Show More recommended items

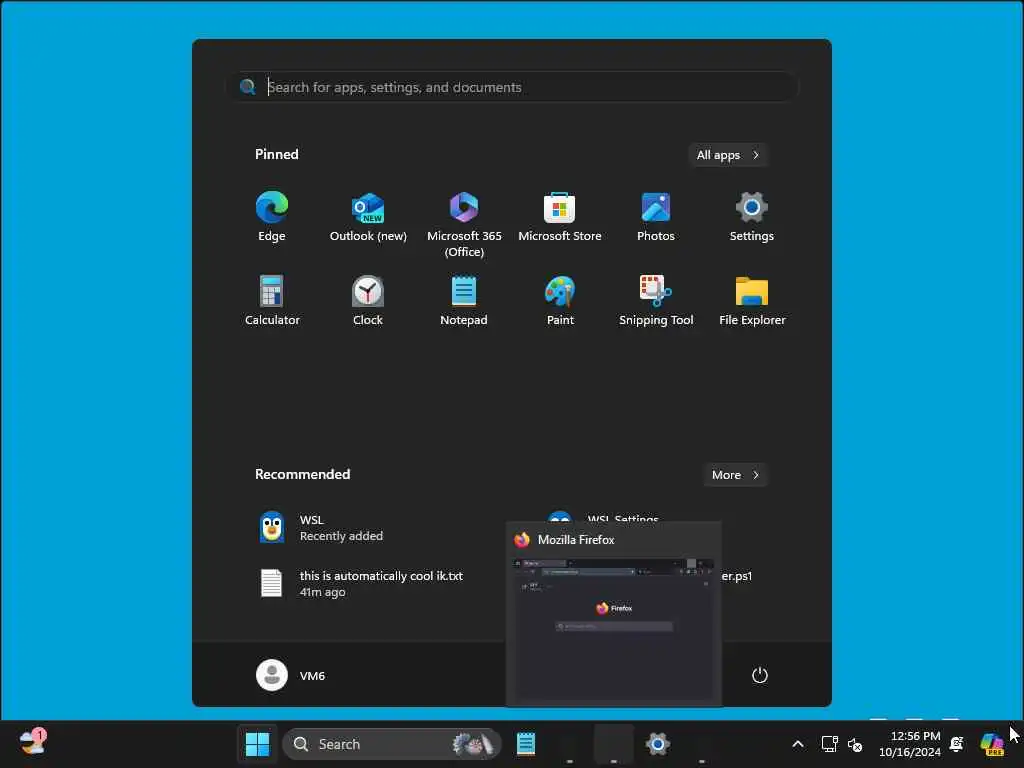click(x=735, y=475)
